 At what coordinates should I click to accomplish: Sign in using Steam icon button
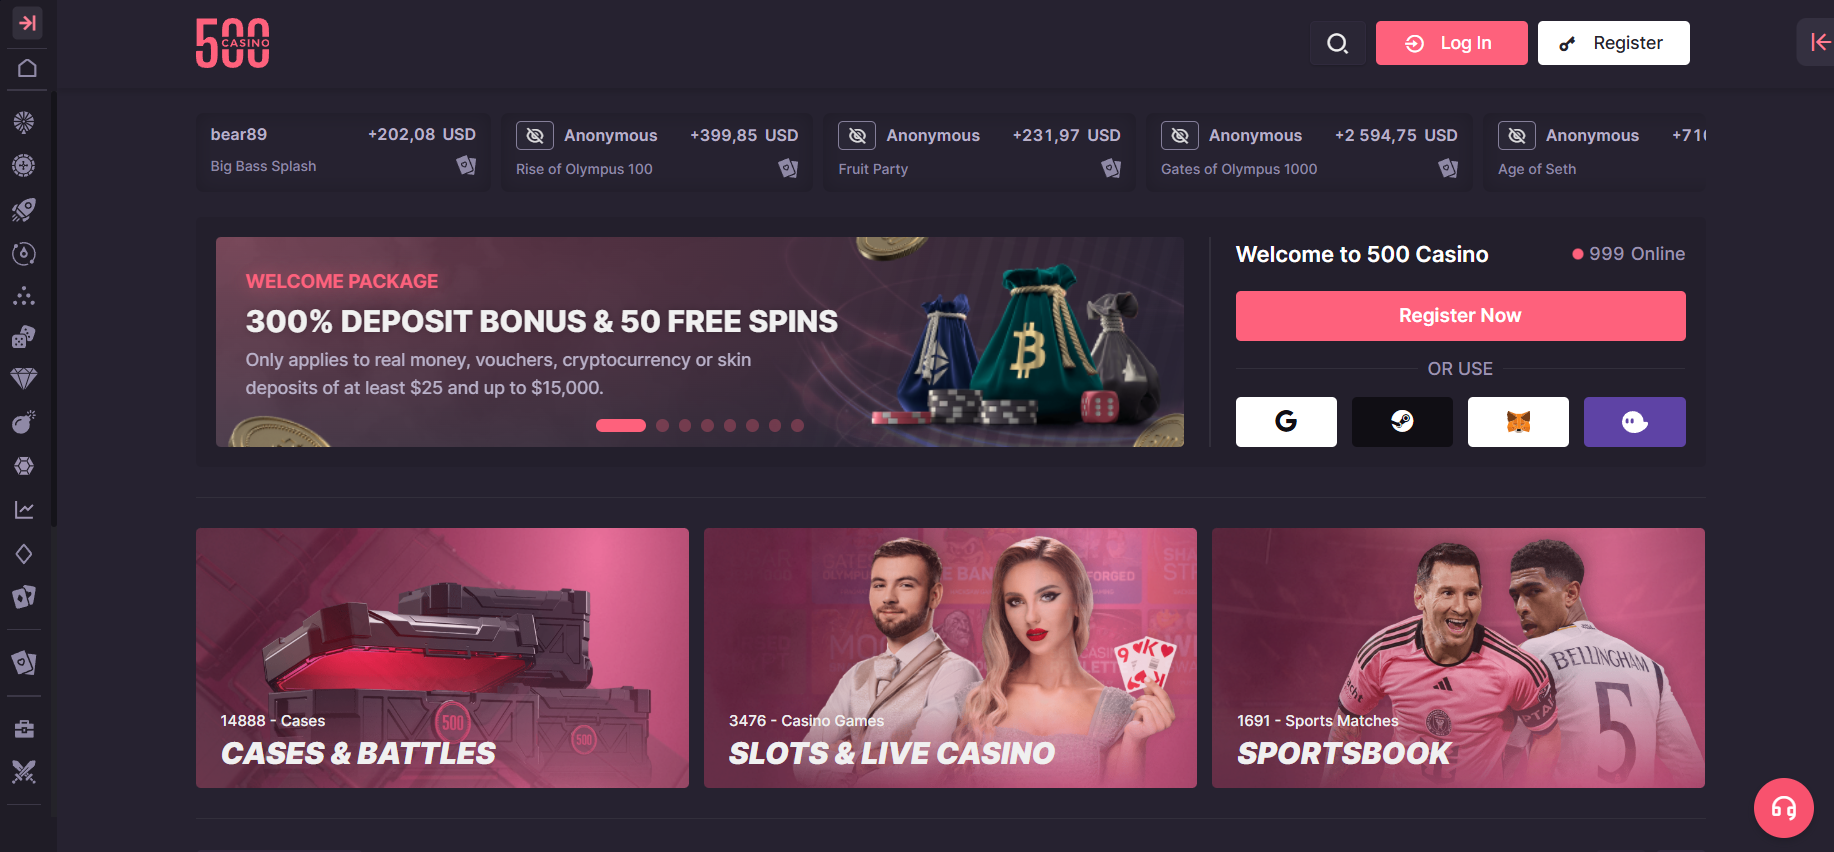pos(1402,422)
